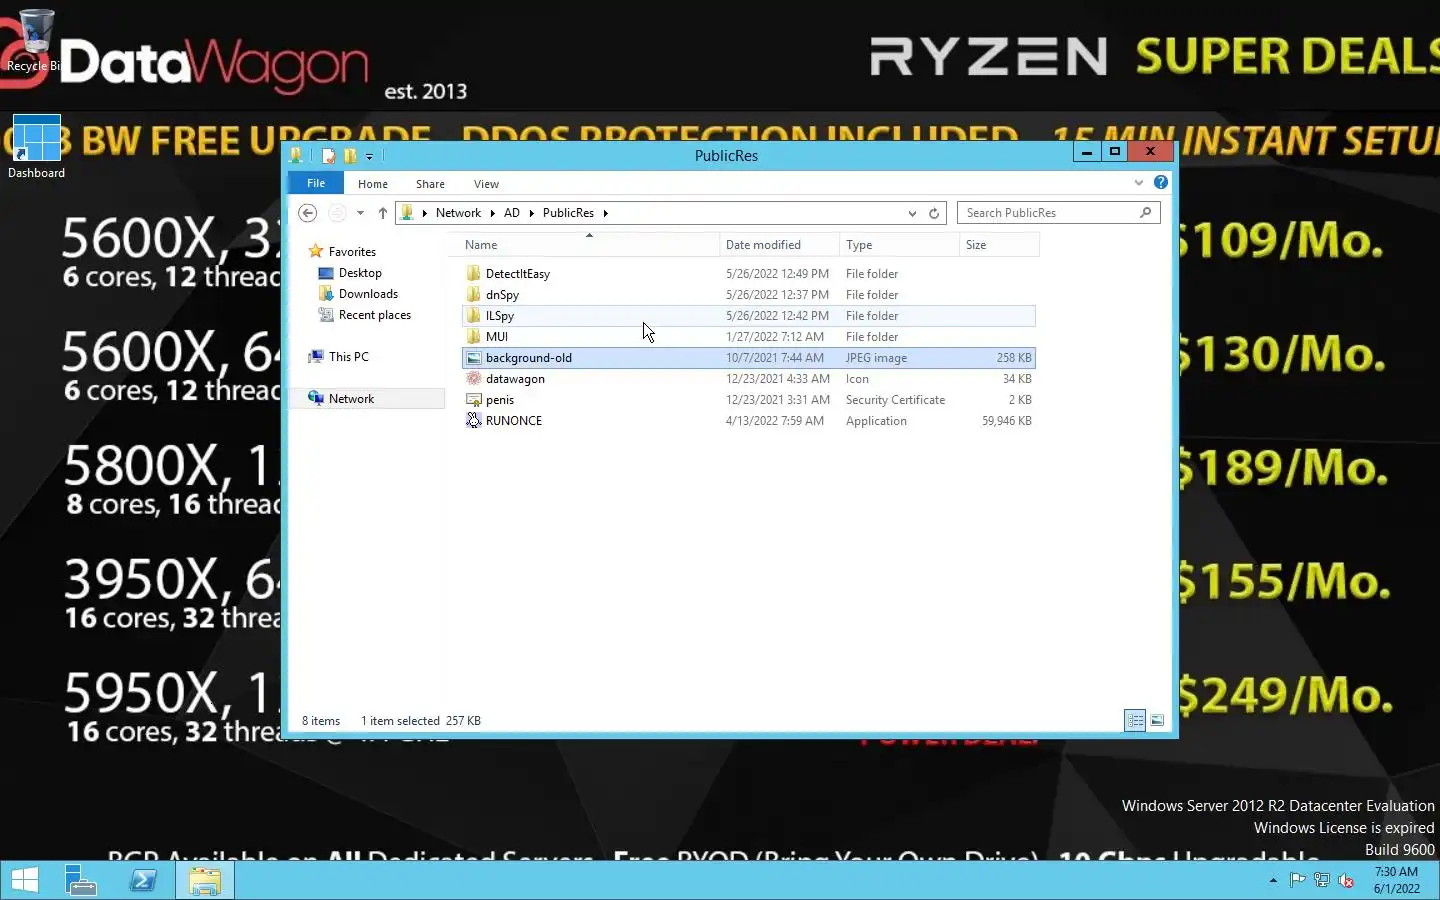The width and height of the screenshot is (1440, 900).
Task: Open Action Center flag tray icon
Action: 1297,881
